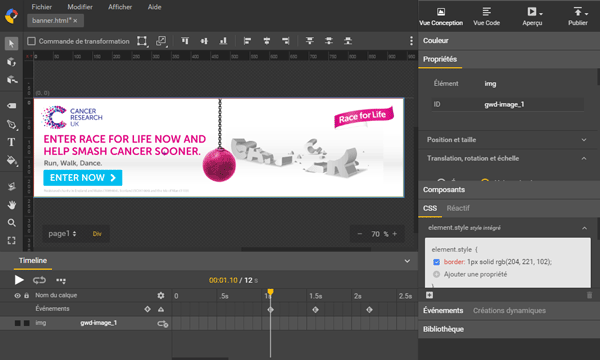
Task: Distribute selection by top edges
Action: 310,41
